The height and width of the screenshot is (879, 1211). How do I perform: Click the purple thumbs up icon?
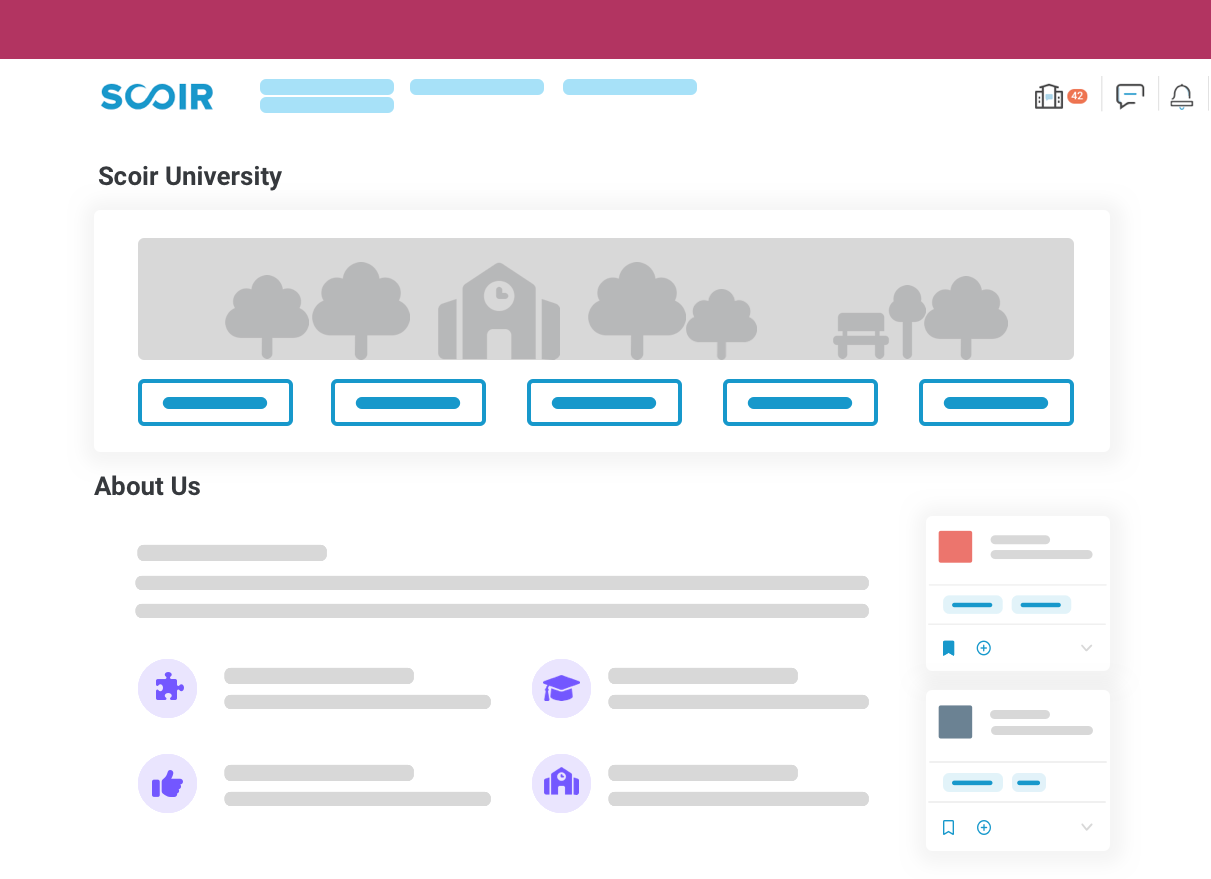(168, 784)
